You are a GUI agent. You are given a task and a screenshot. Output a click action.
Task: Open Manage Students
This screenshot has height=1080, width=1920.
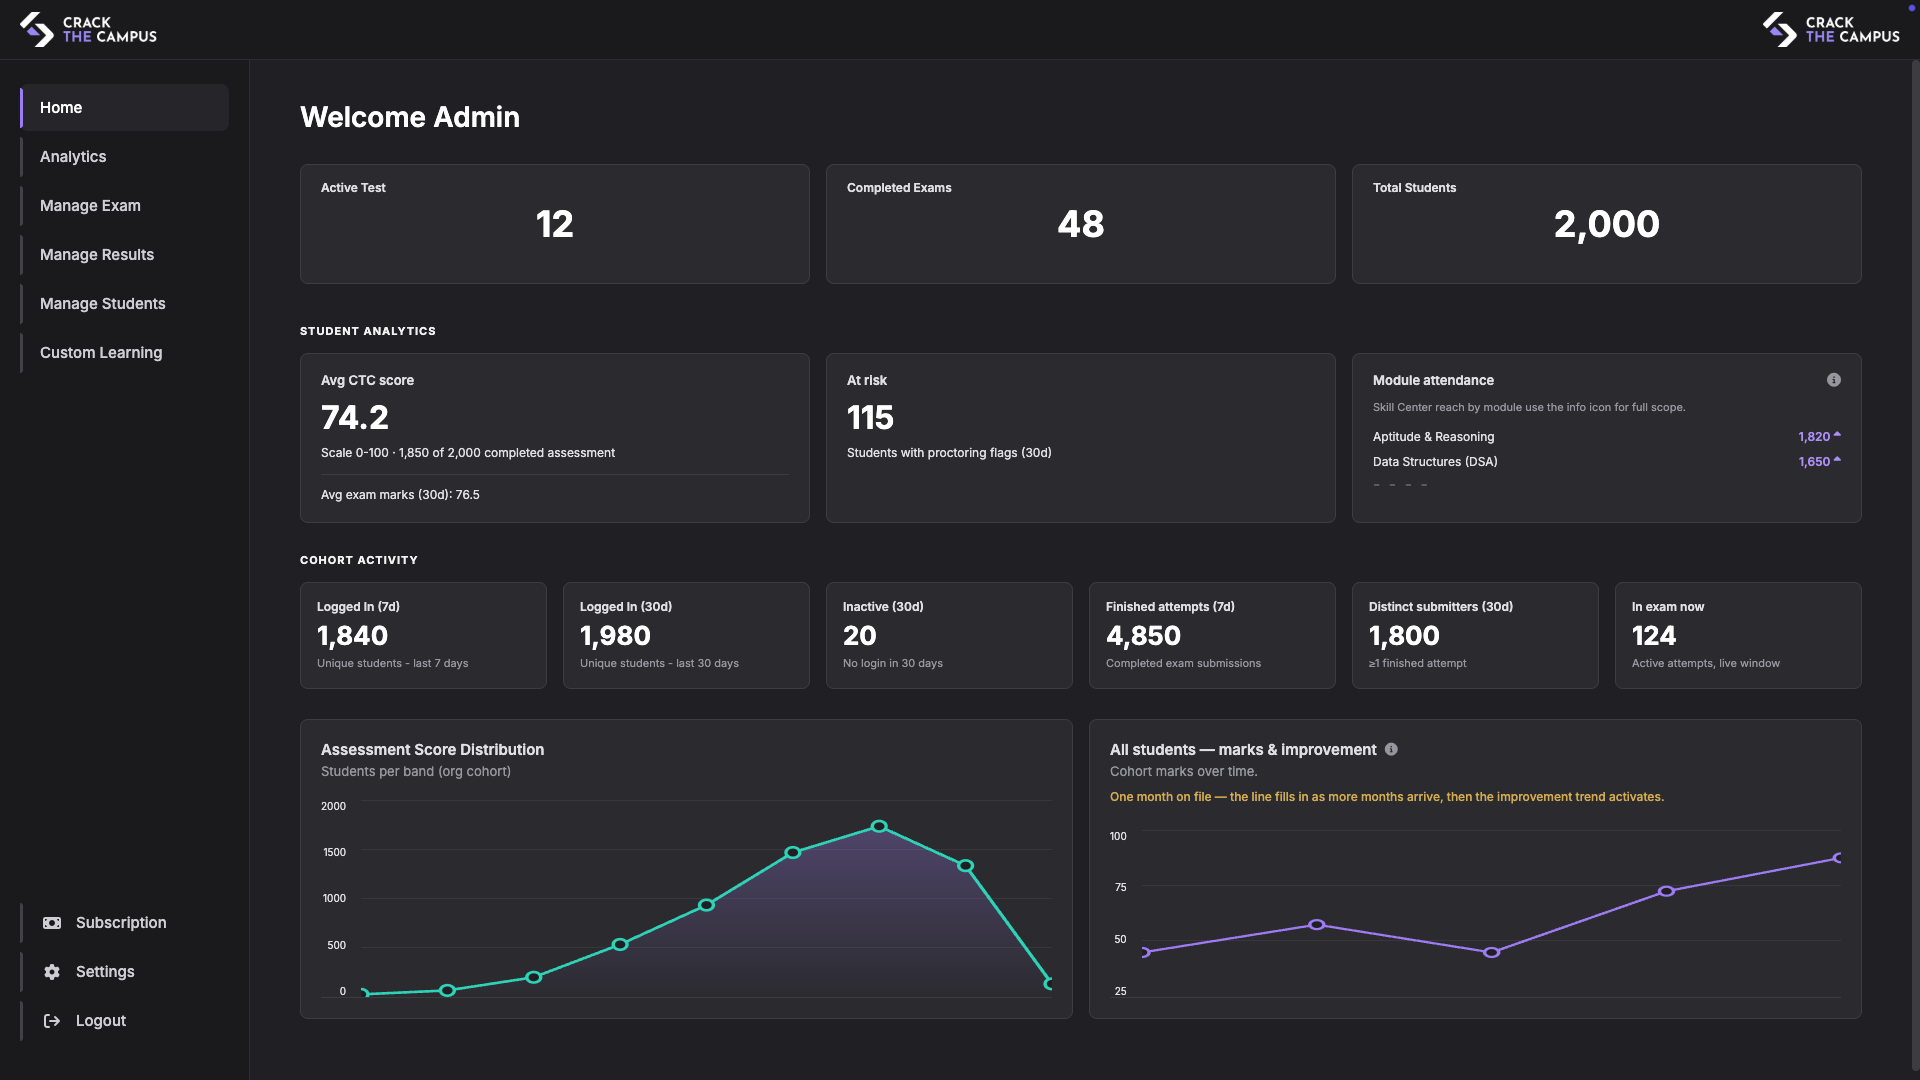coord(102,303)
